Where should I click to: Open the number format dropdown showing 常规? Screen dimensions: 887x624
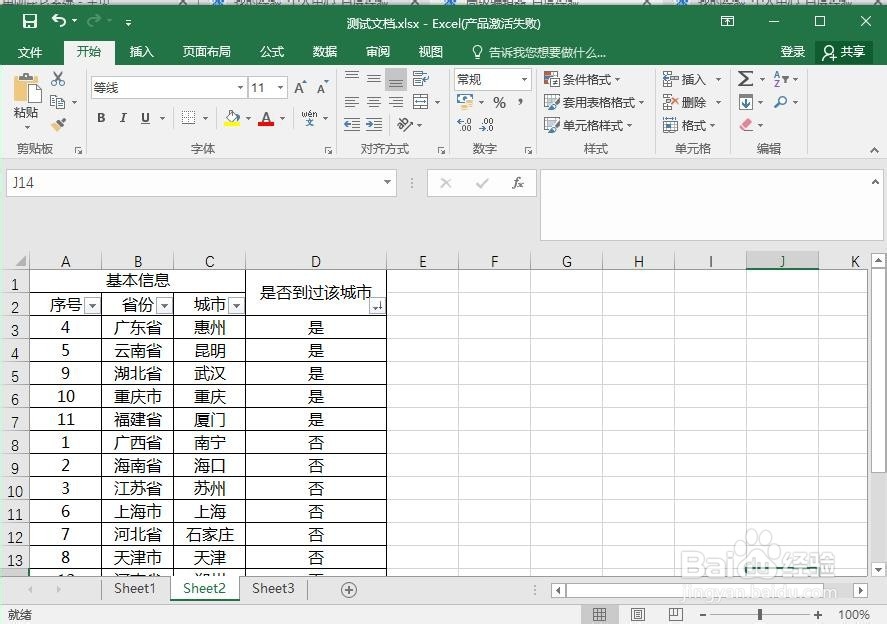pos(490,78)
